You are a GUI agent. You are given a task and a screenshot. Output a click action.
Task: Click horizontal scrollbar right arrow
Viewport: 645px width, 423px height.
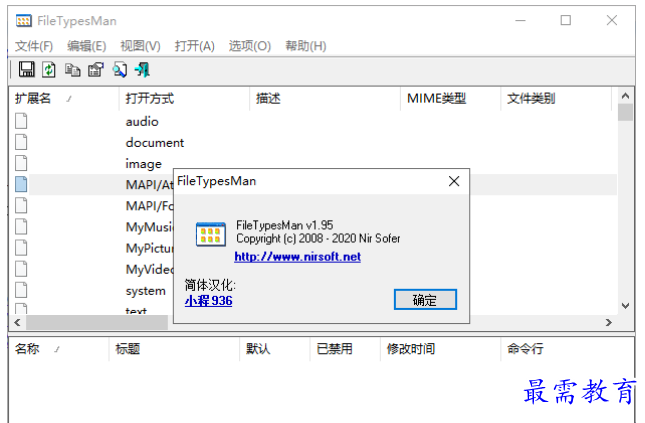click(x=609, y=322)
